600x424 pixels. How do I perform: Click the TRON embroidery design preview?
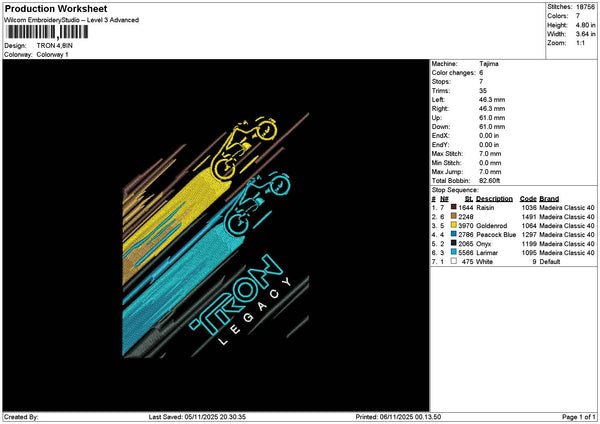[215, 235]
